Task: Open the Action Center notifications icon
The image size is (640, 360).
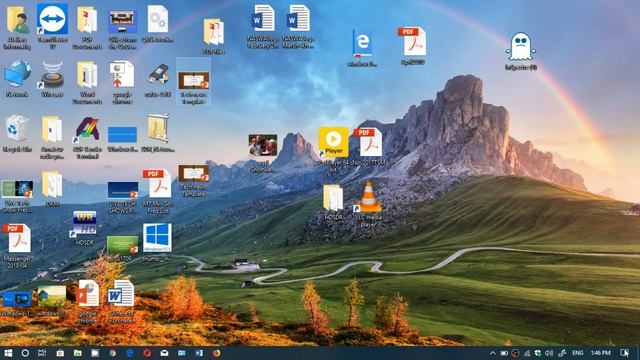Action: 624,353
